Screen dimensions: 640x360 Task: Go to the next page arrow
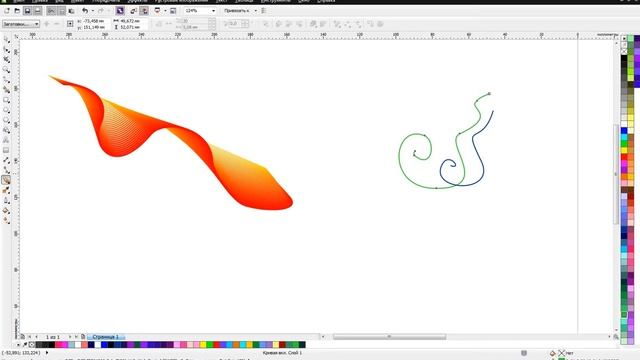coord(70,337)
